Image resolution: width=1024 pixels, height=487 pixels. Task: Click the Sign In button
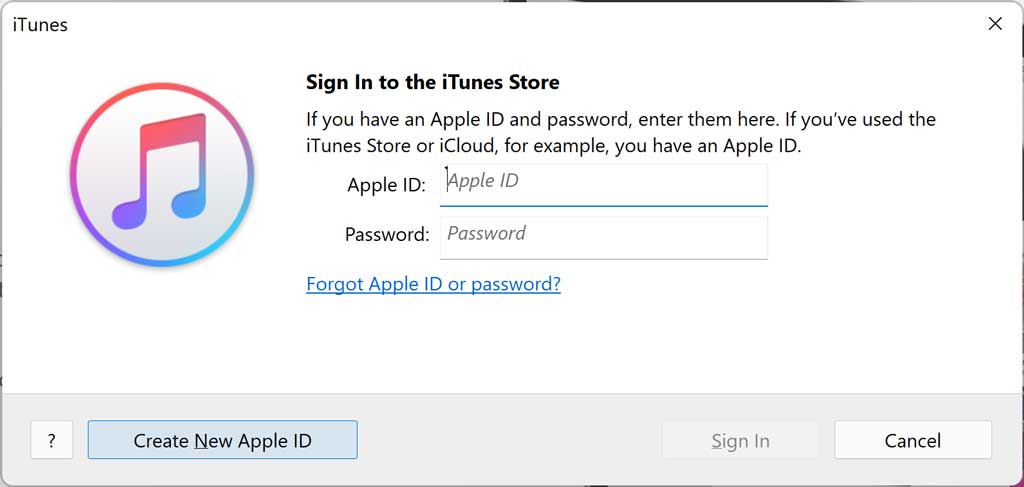coord(740,441)
